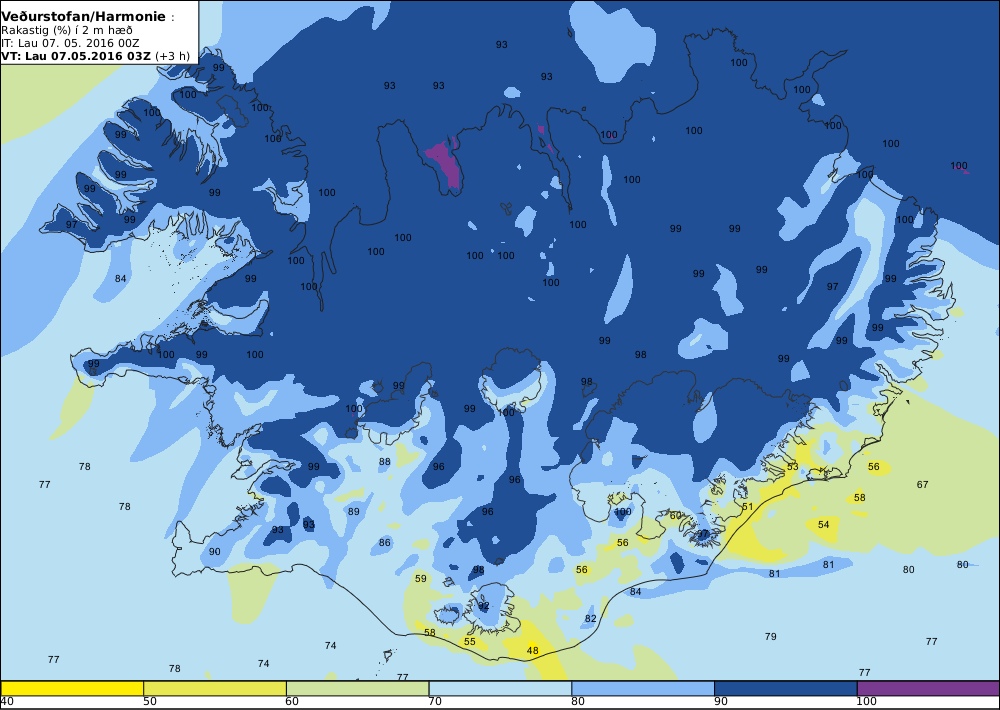Select the humidity value 53
This screenshot has width=1000, height=710.
tap(793, 467)
